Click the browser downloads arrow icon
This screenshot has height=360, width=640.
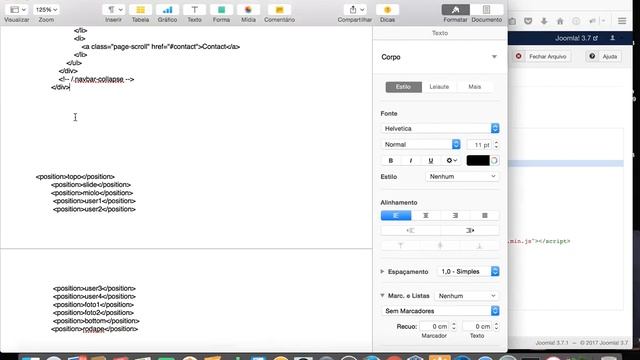tap(544, 21)
